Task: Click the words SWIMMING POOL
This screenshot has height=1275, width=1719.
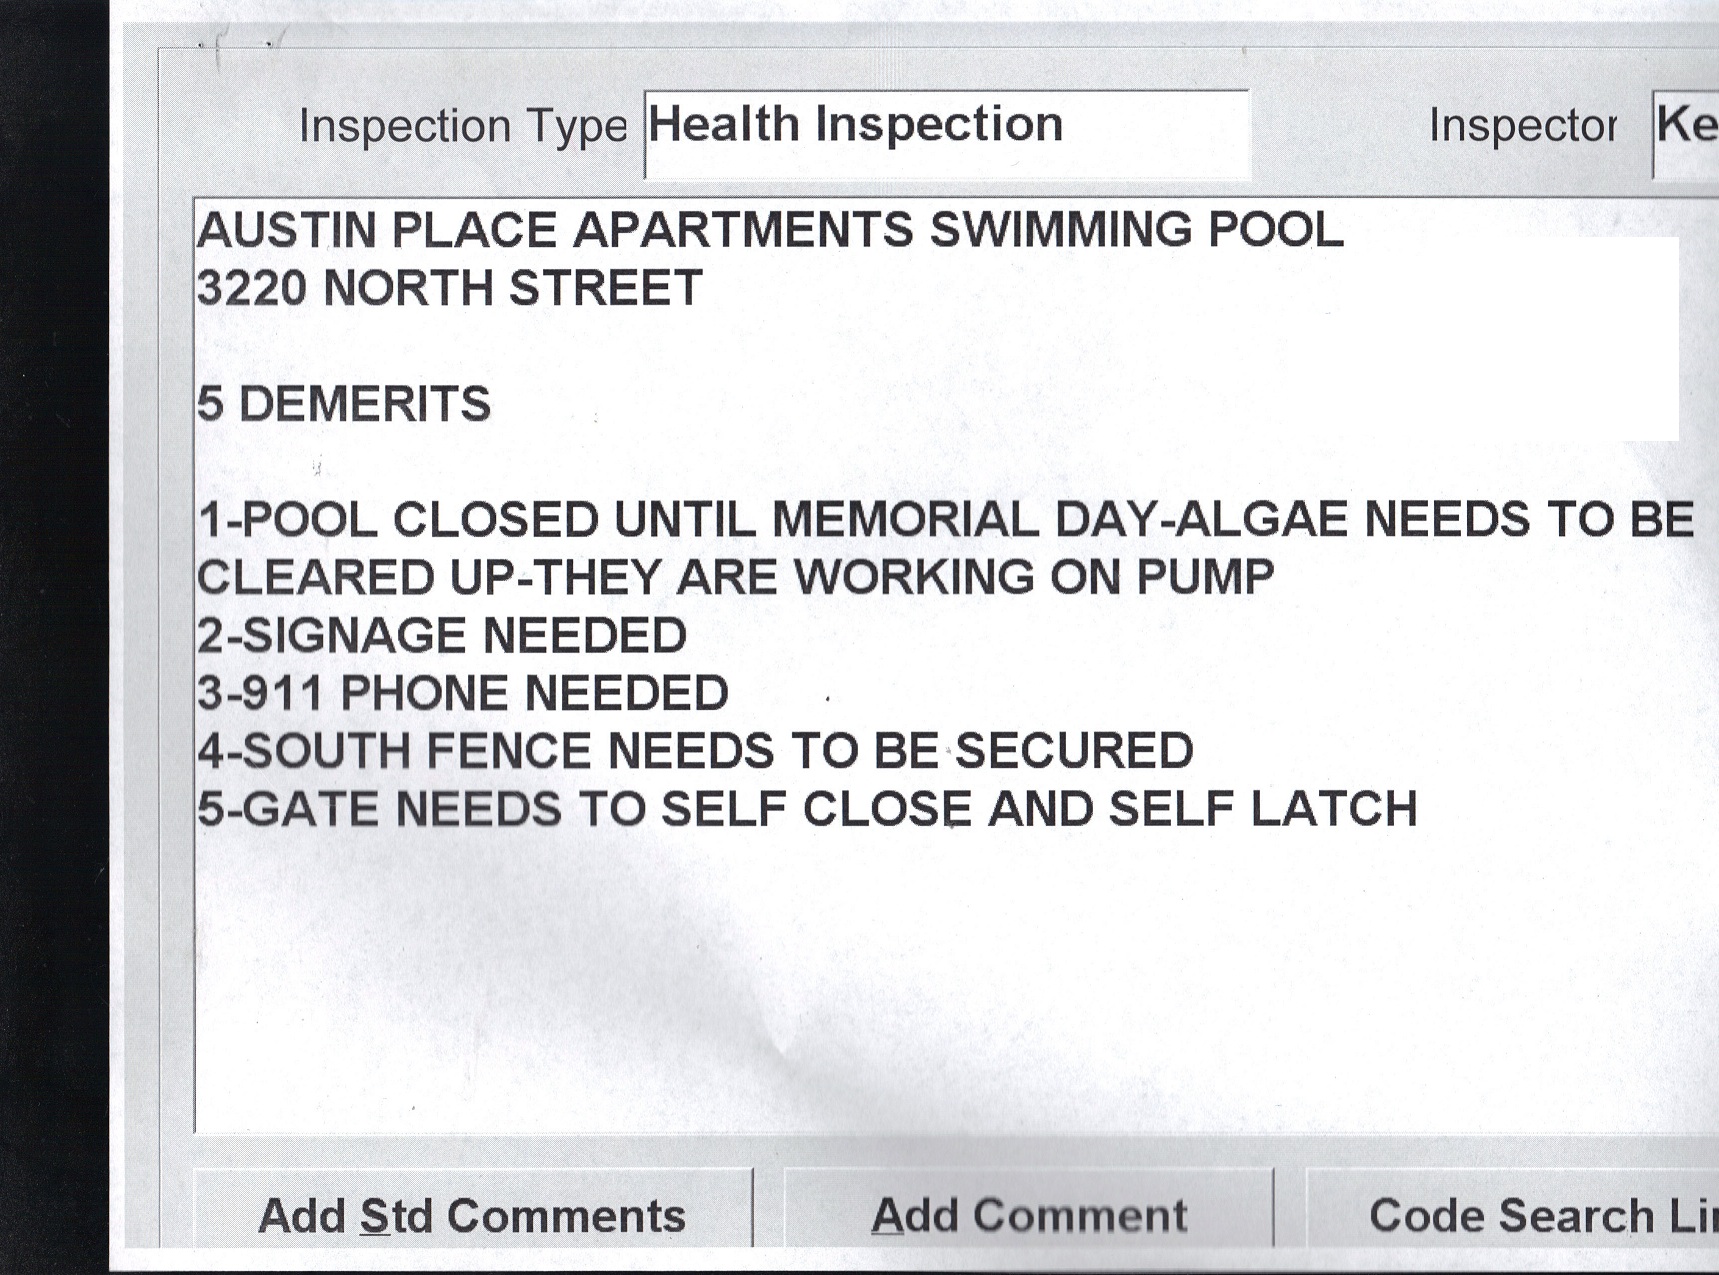Action: point(1137,231)
